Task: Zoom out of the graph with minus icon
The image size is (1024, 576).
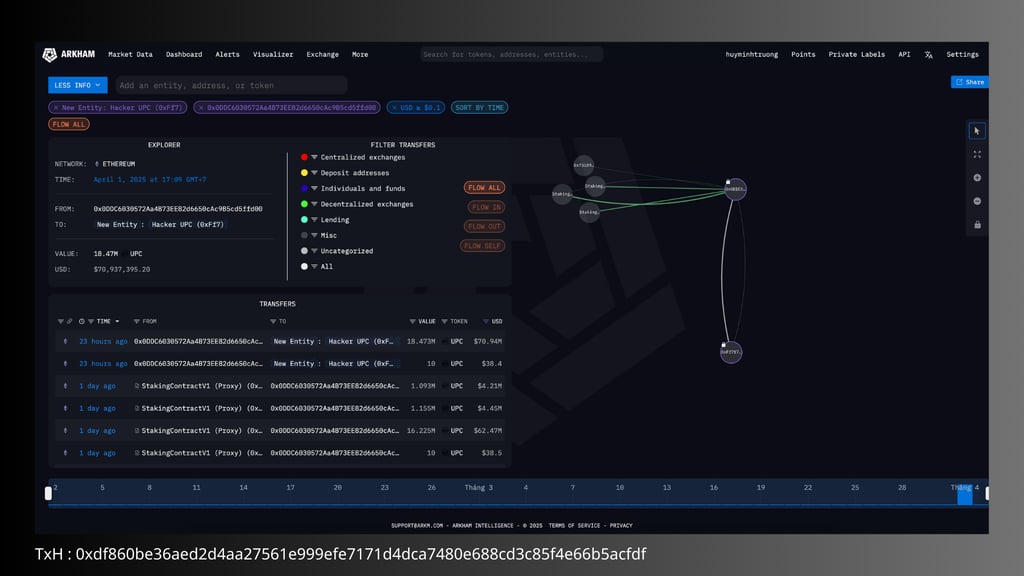Action: (x=977, y=201)
